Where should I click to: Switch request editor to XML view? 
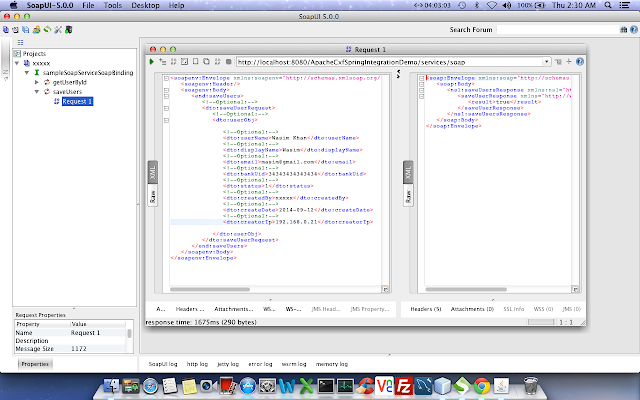pos(153,172)
